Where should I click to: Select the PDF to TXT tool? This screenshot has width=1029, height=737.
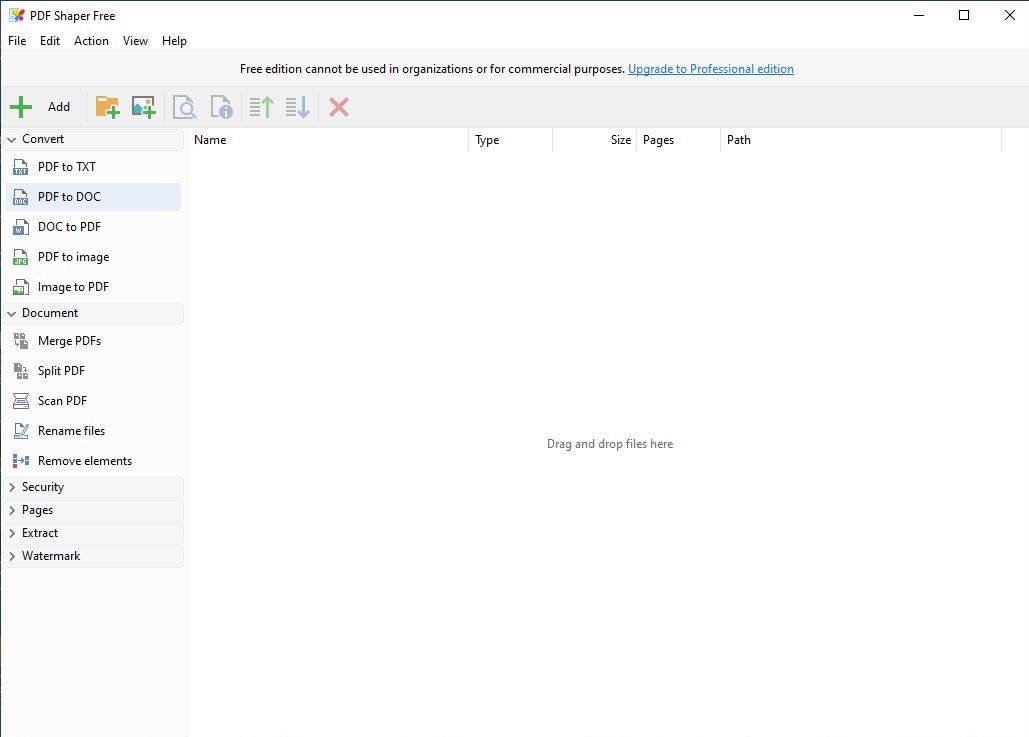[93, 167]
